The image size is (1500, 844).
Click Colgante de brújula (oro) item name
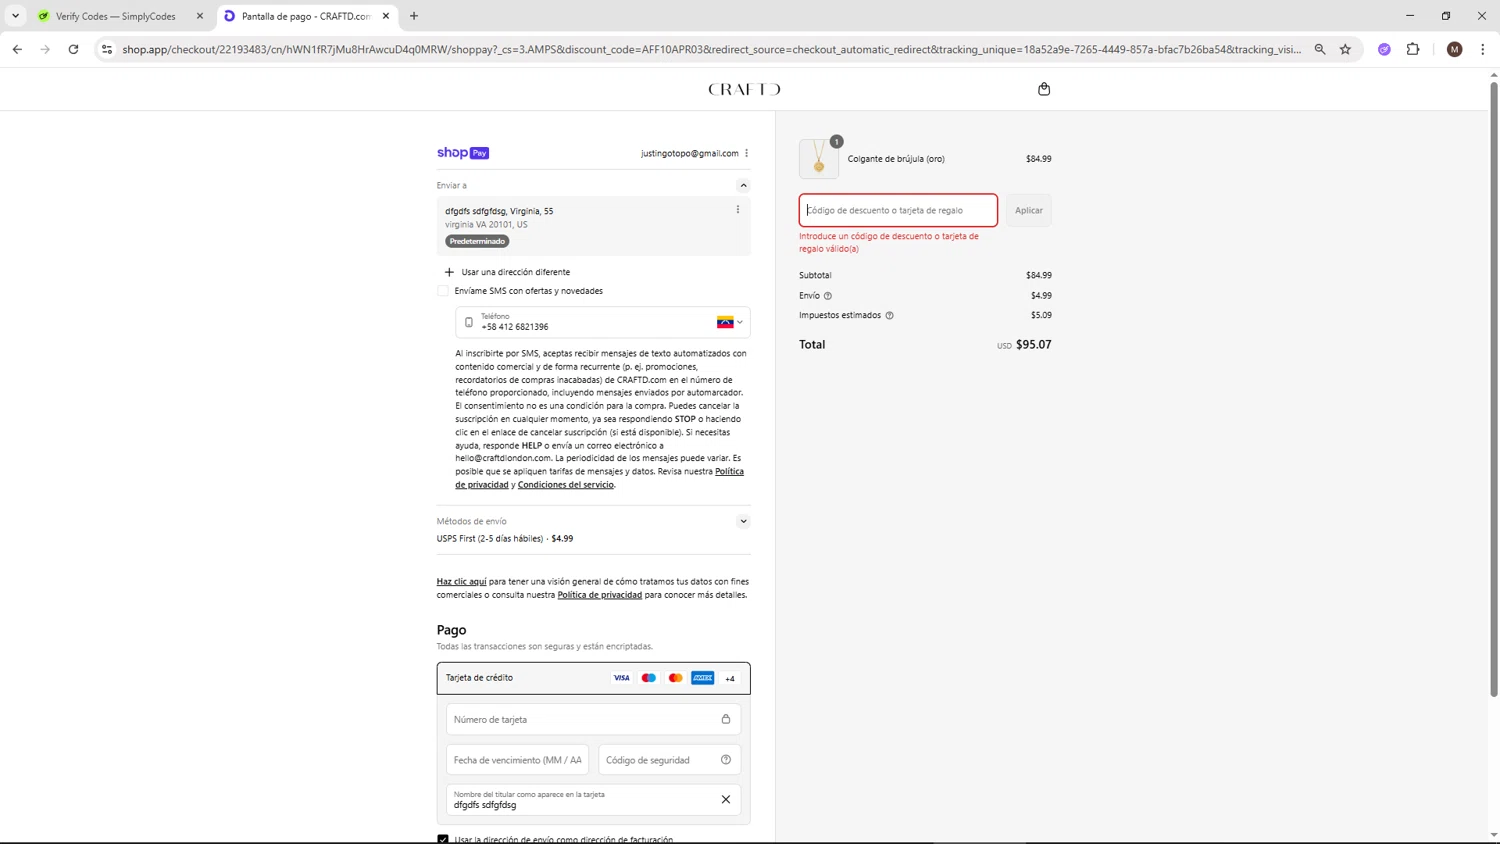pyautogui.click(x=896, y=159)
